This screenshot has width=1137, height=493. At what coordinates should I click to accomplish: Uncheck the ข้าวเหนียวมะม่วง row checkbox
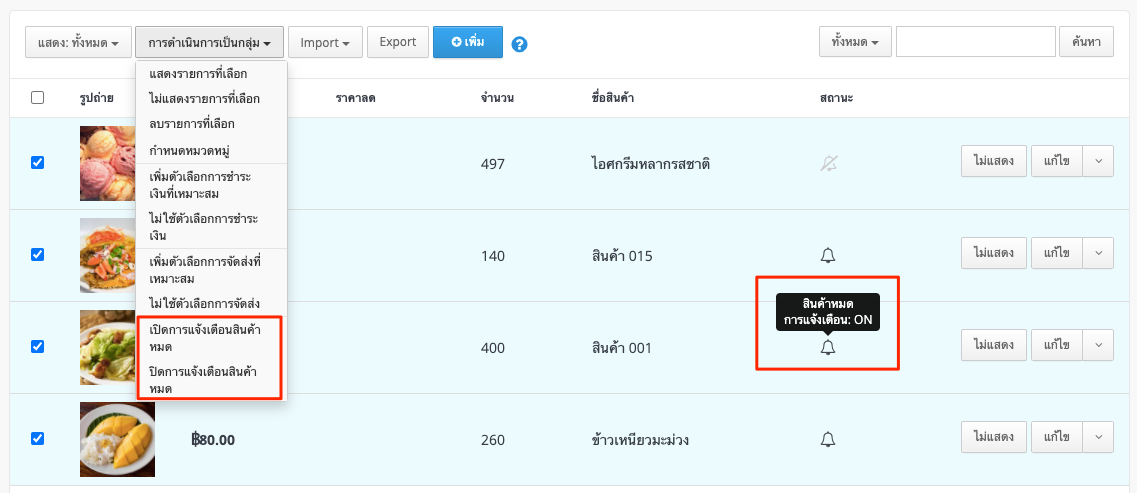click(x=38, y=439)
